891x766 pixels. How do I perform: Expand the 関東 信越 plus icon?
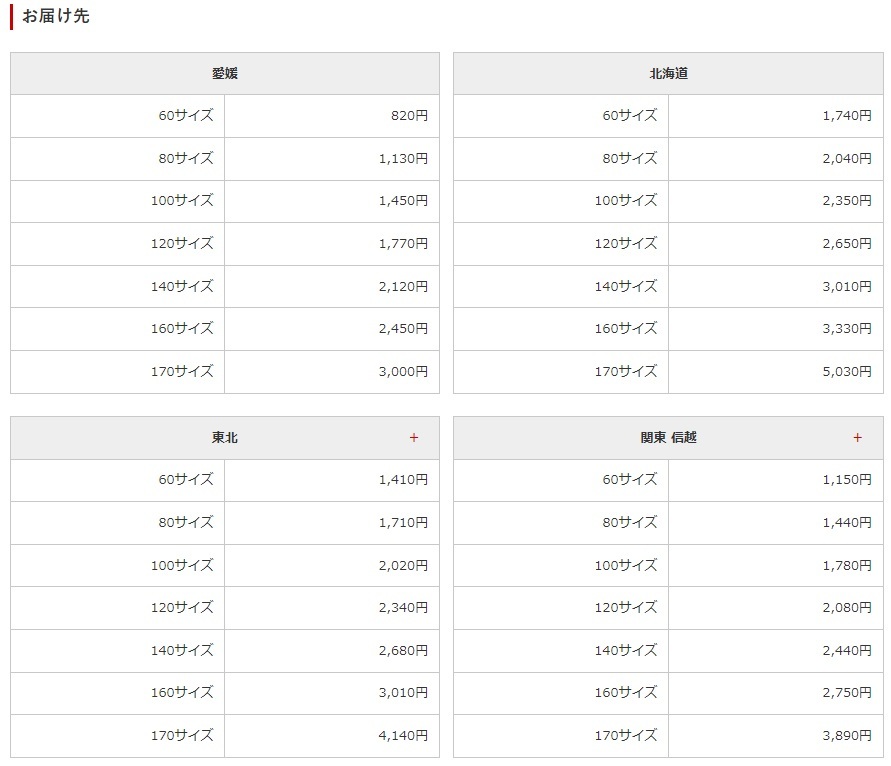(x=857, y=438)
